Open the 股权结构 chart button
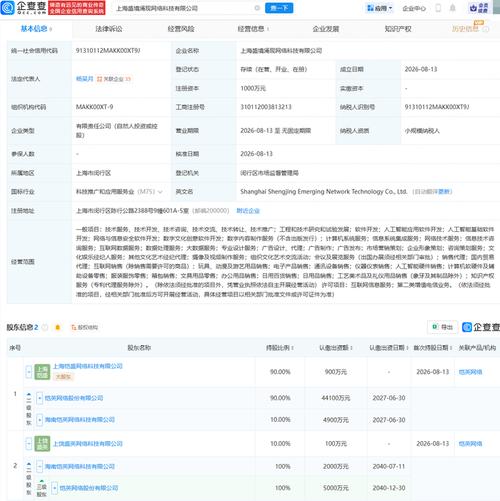Image resolution: width=500 pixels, height=501 pixels. point(84,327)
